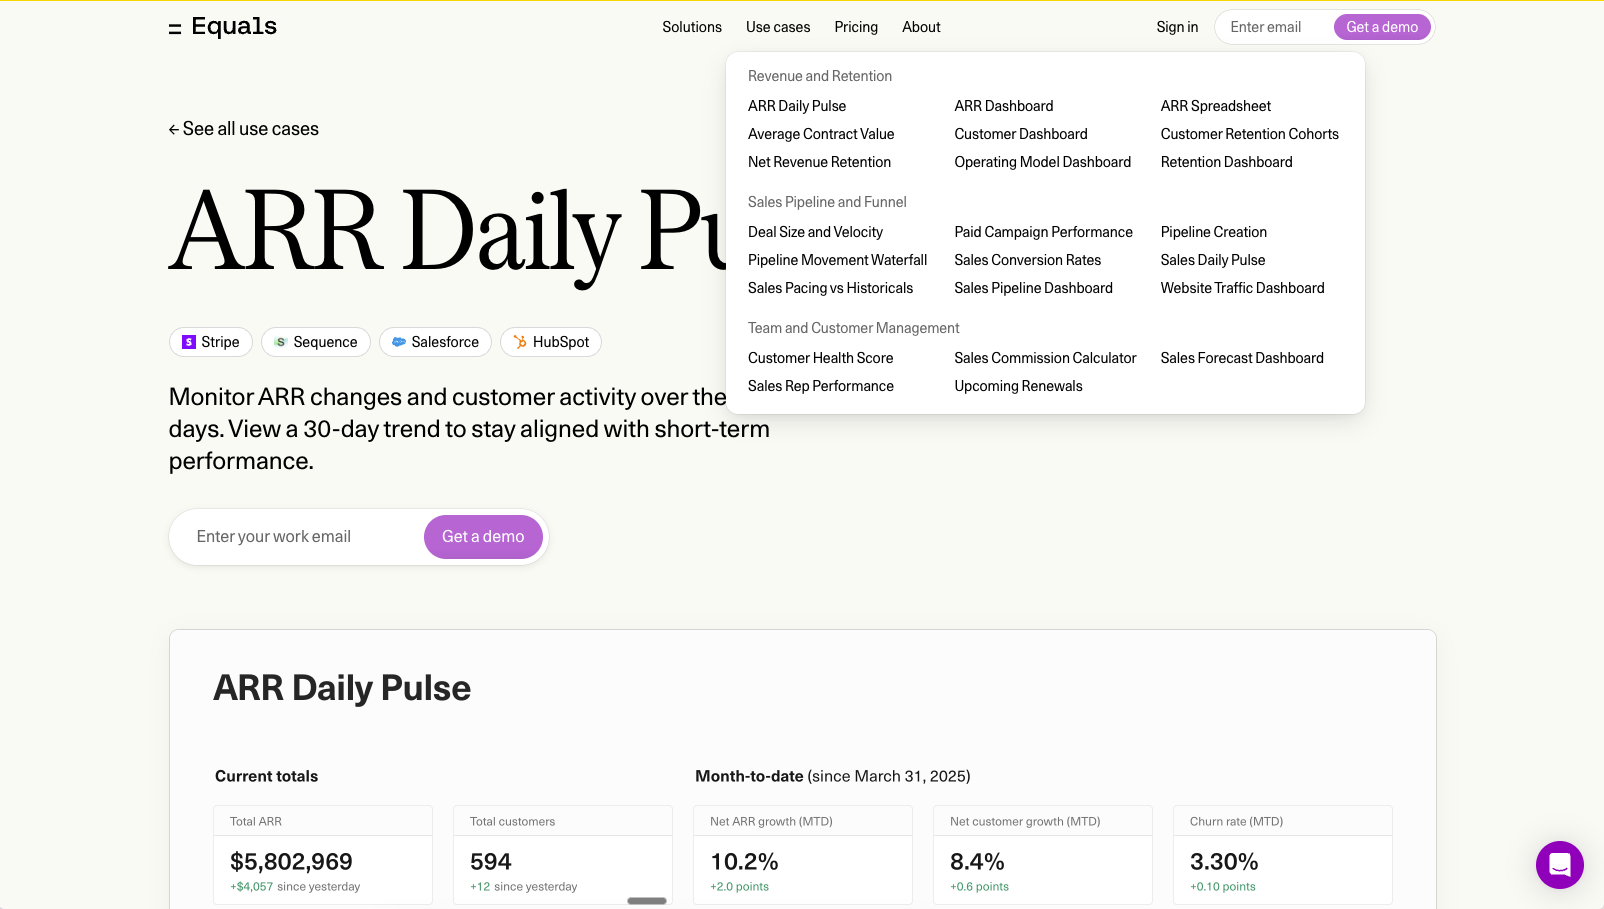The height and width of the screenshot is (909, 1604).
Task: Click the Salesforce integration tag
Action: 435,342
